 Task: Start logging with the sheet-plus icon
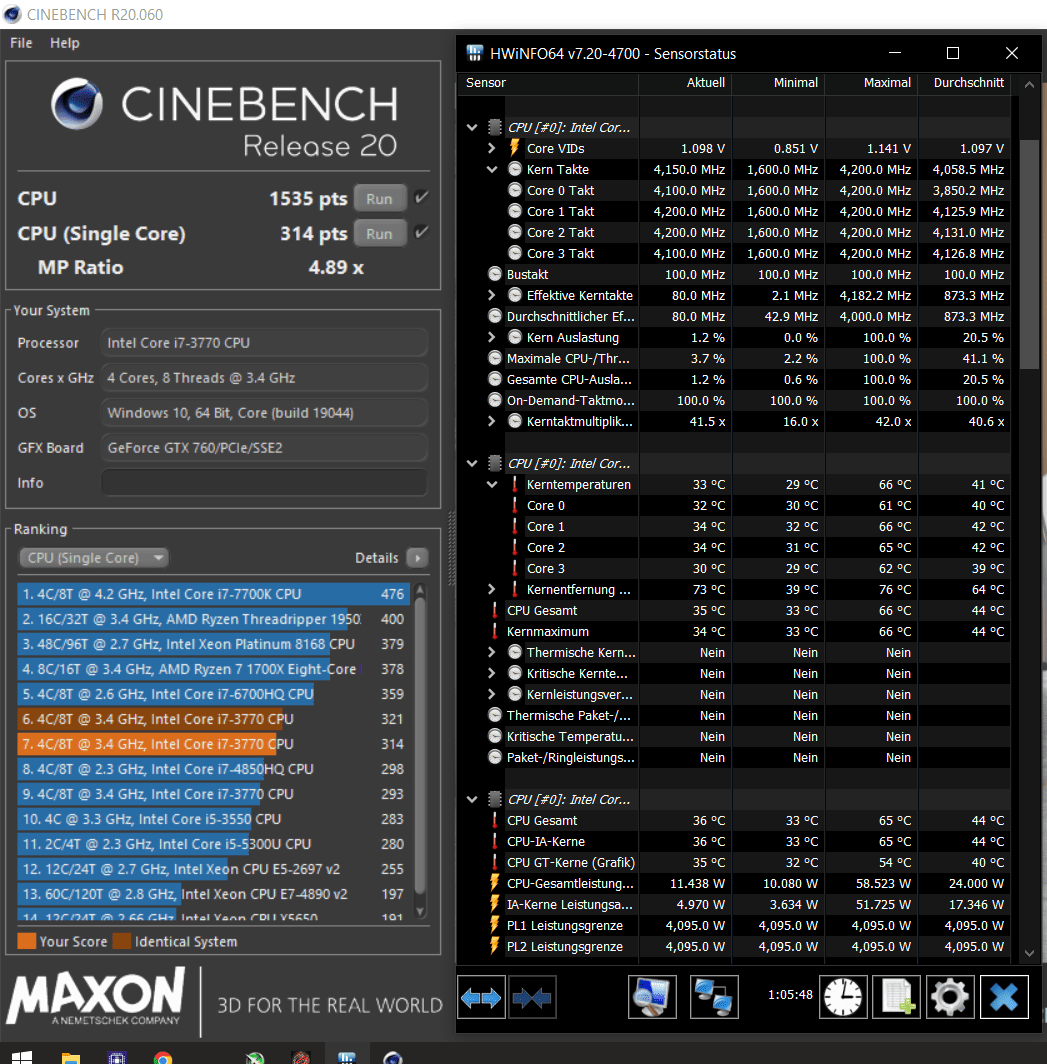click(896, 997)
